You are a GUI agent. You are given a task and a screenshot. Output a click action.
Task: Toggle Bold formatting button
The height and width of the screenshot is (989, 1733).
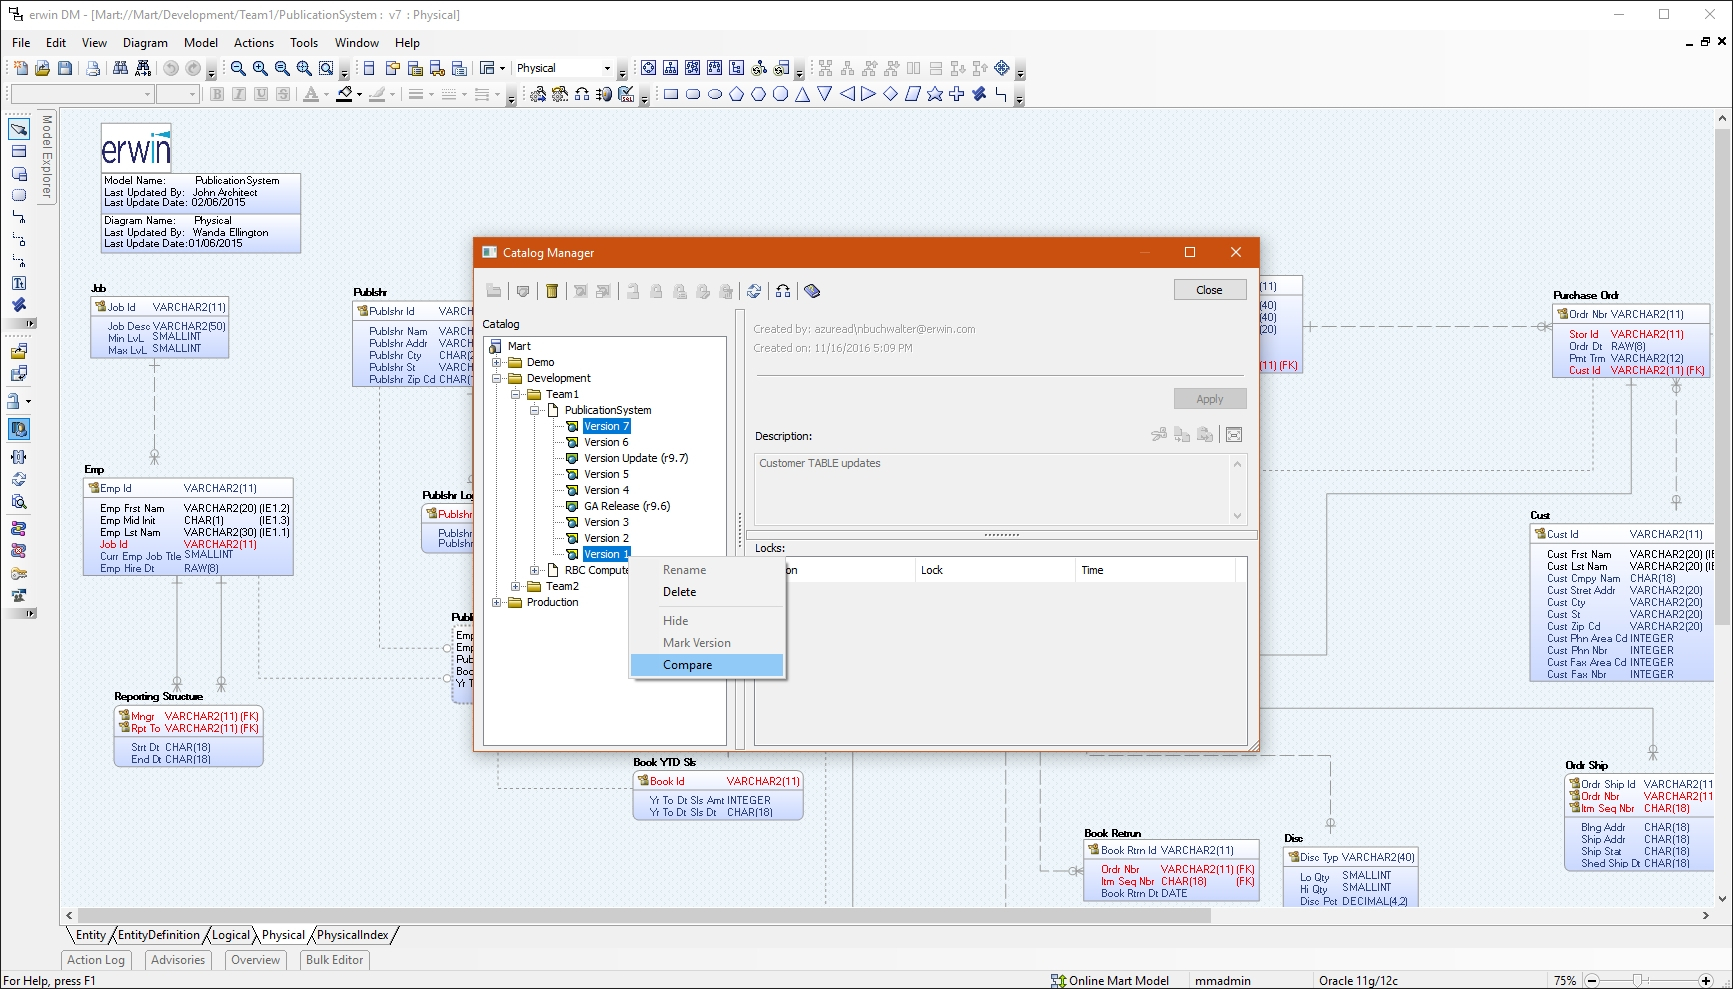point(217,94)
